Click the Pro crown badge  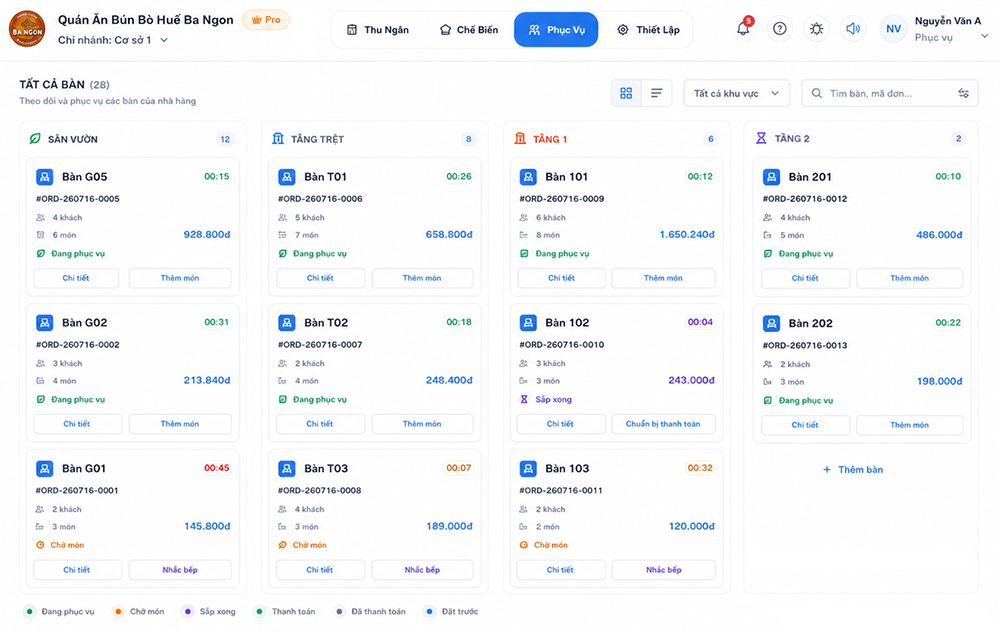(x=266, y=20)
